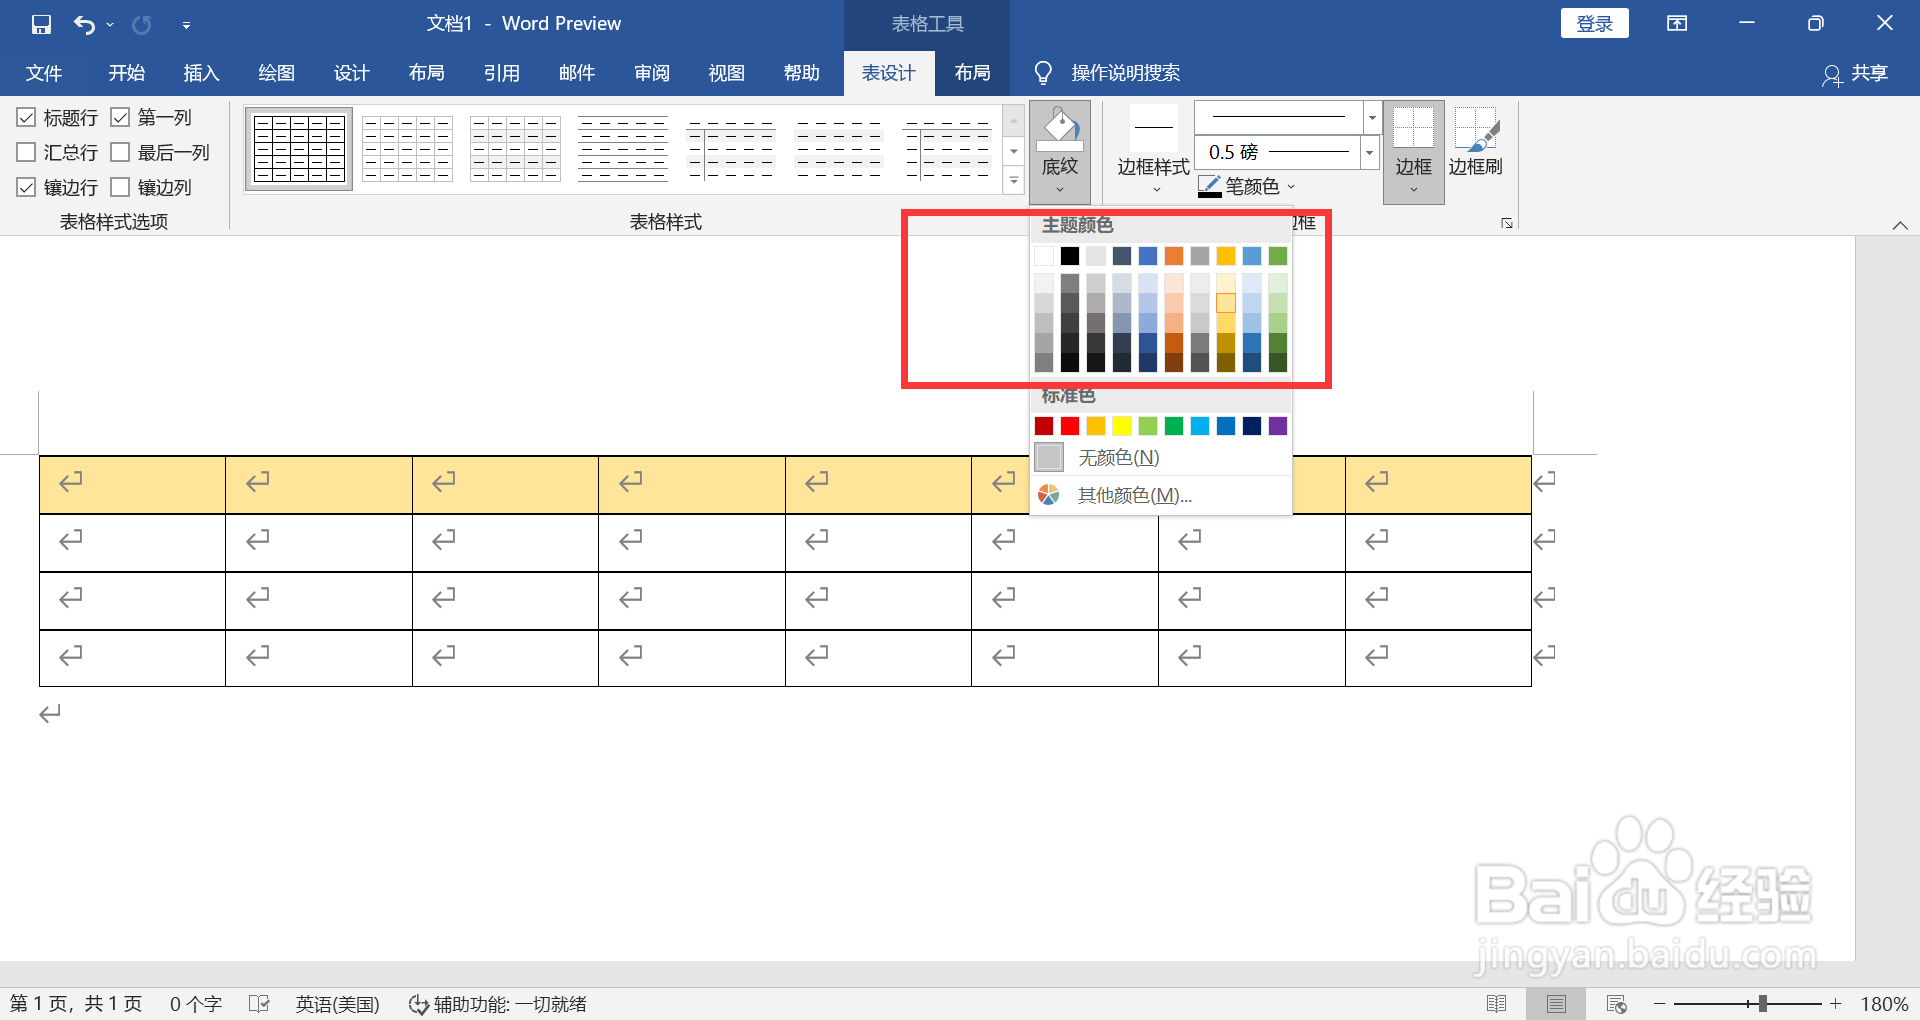Open the borders dialog launcher icon
This screenshot has width=1920, height=1020.
(1507, 223)
